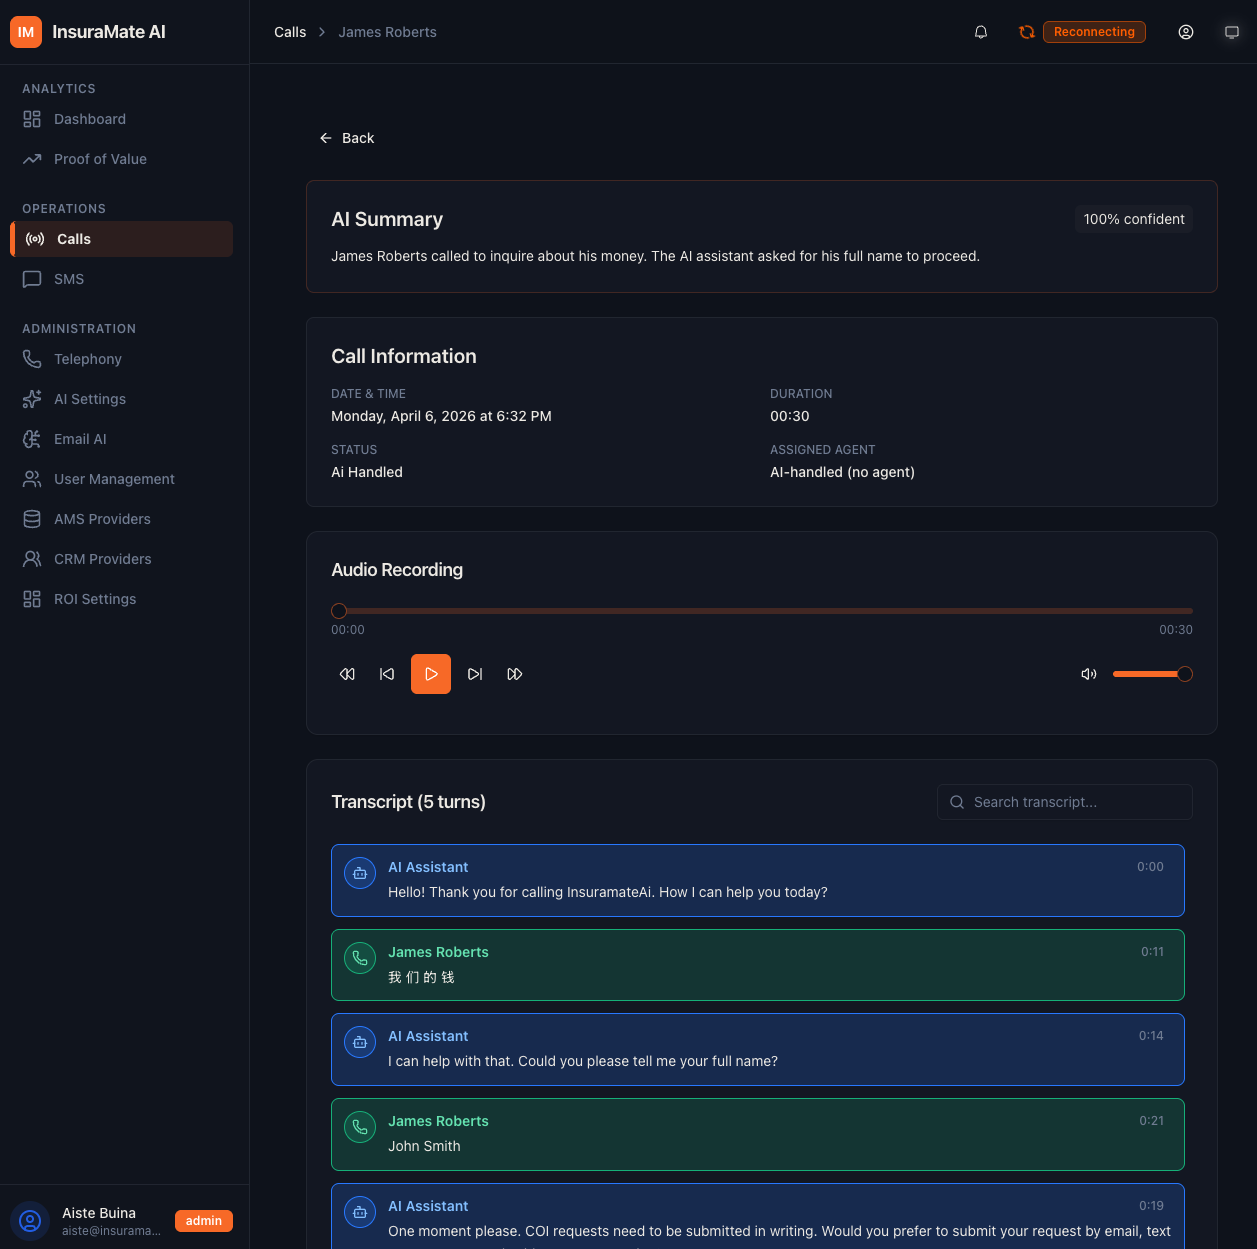Mute audio with the speaker icon
This screenshot has height=1249, width=1257.
[x=1089, y=673]
